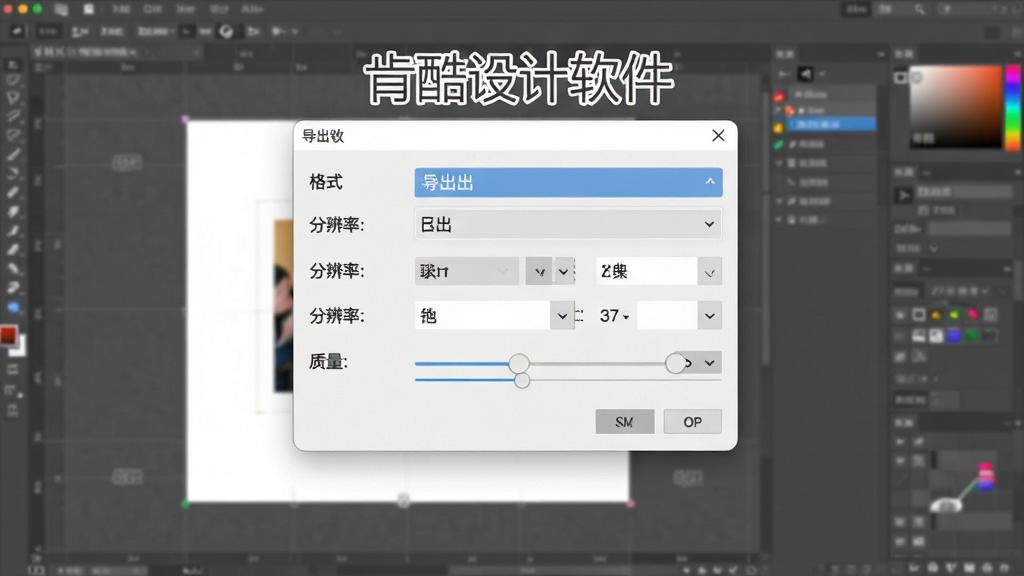Click the white square outline swatch icon
Viewport: 1024px width, 576px height.
(x=918, y=315)
